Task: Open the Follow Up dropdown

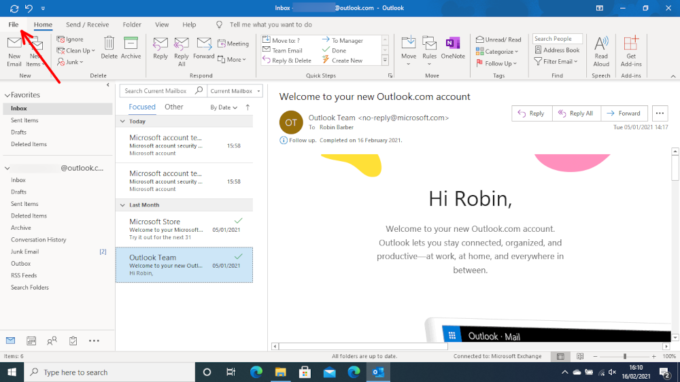Action: click(x=497, y=63)
